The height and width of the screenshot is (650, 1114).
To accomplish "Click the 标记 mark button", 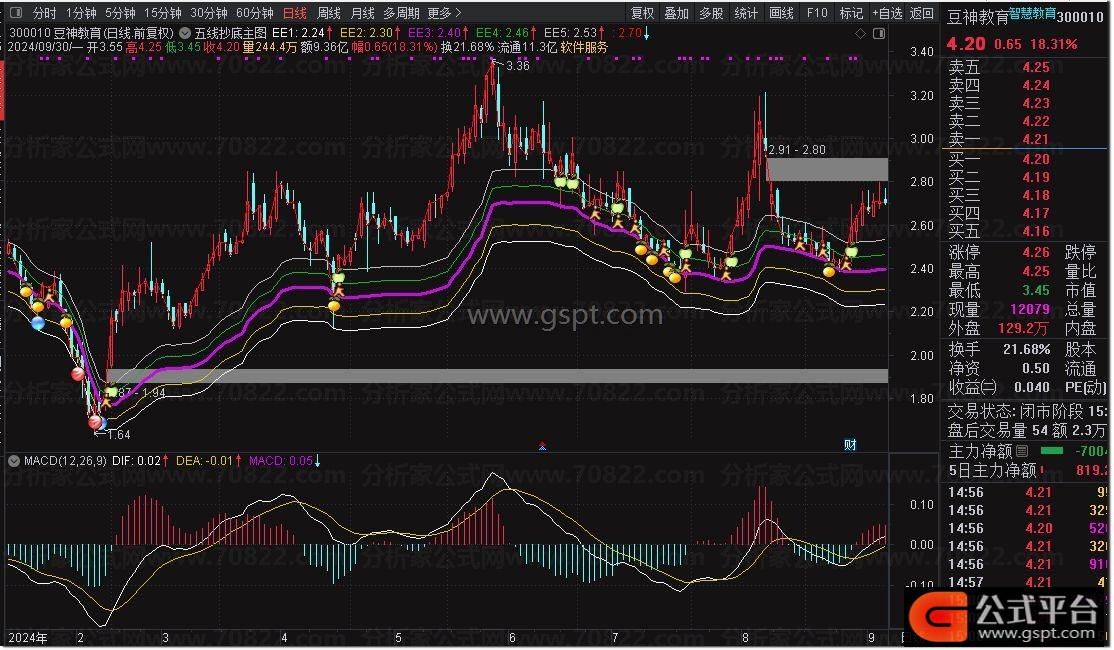I will [851, 13].
